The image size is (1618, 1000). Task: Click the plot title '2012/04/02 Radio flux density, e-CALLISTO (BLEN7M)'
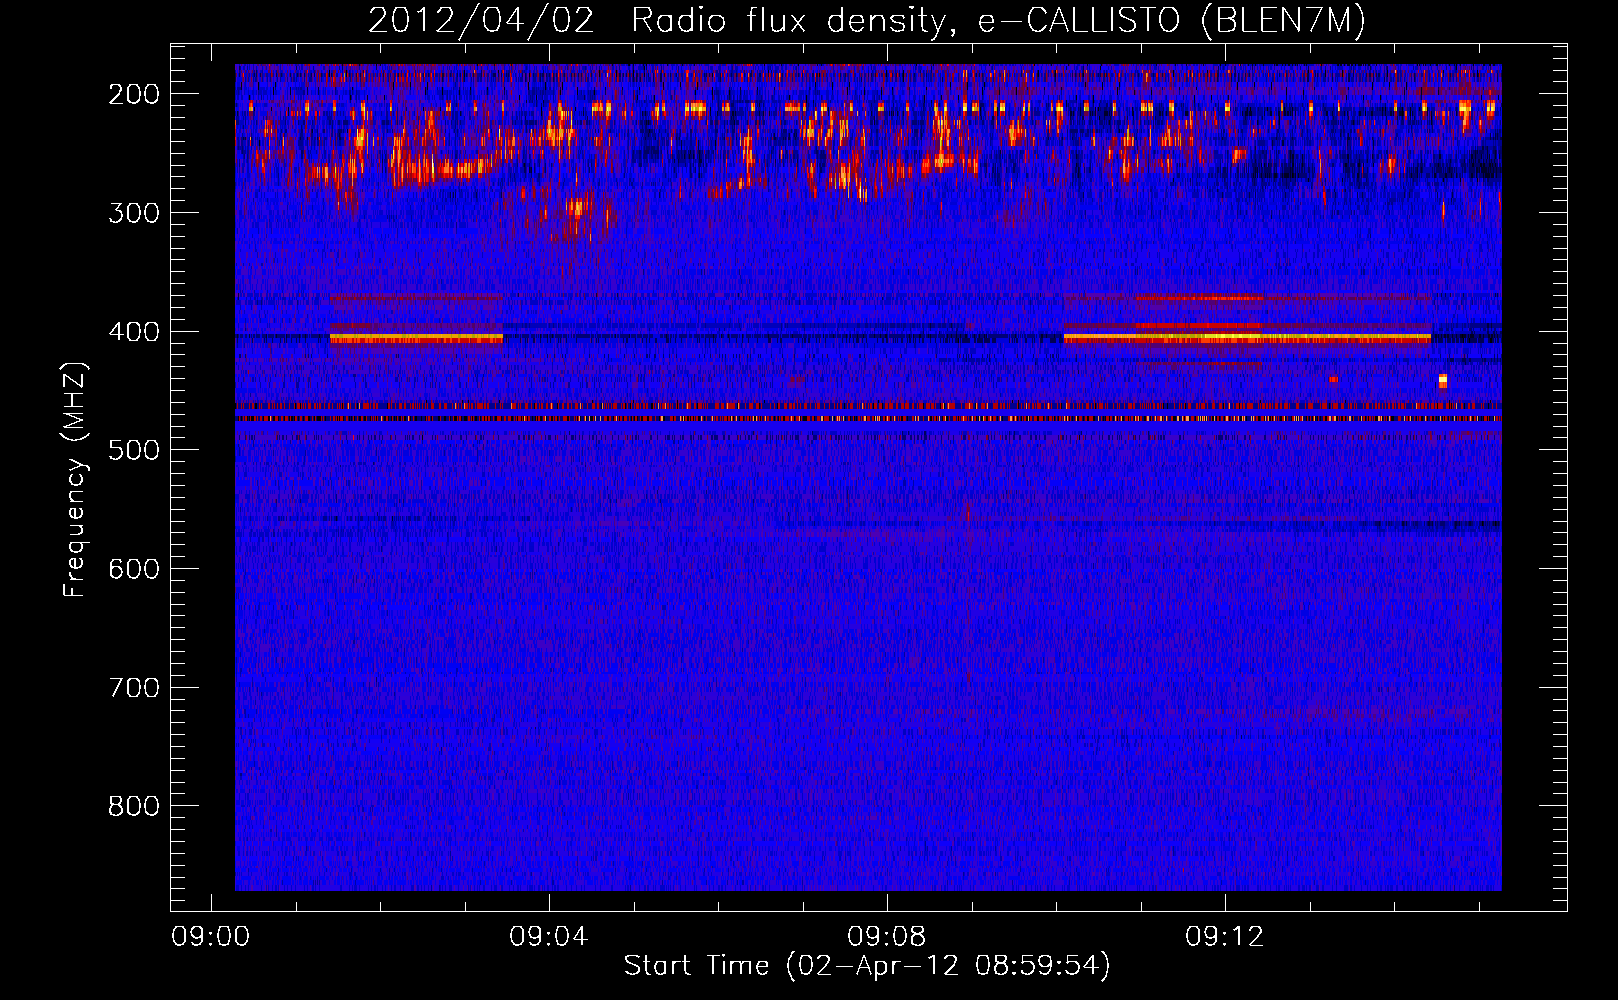click(x=866, y=20)
